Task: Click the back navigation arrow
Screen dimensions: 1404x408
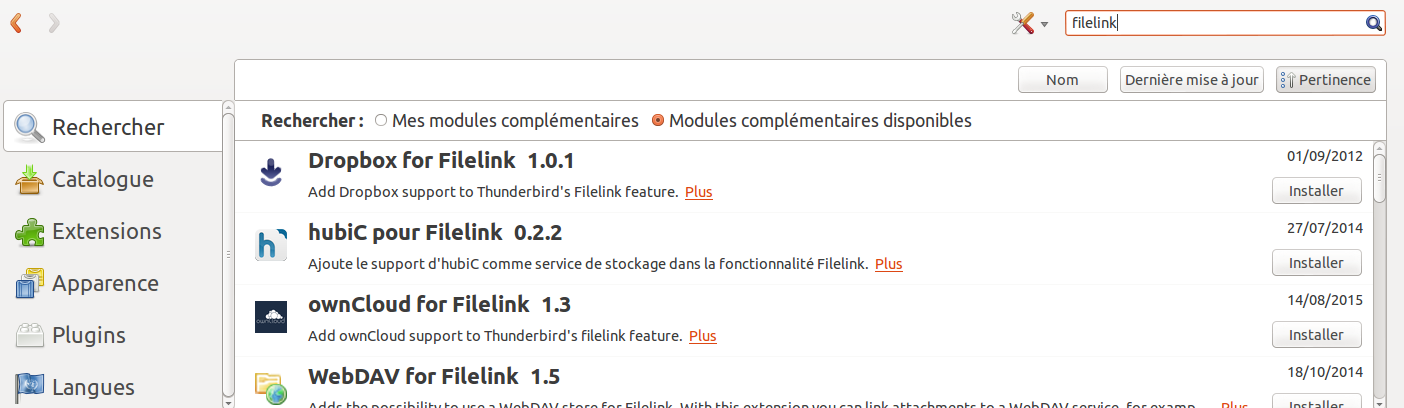Action: tap(16, 23)
